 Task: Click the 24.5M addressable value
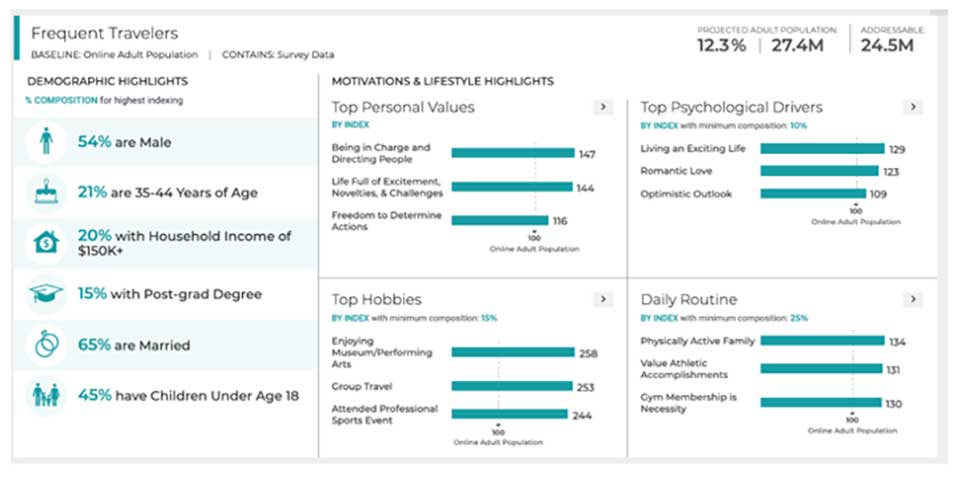(887, 45)
